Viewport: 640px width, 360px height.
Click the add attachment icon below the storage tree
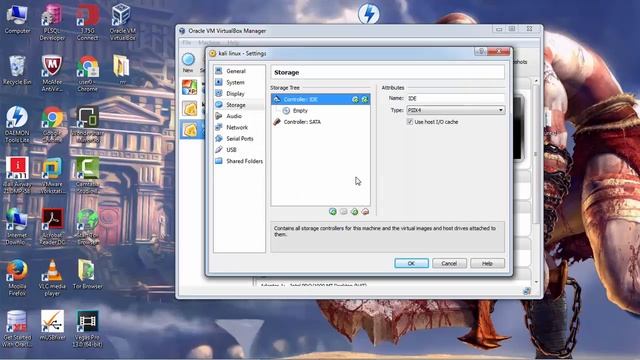point(354,211)
